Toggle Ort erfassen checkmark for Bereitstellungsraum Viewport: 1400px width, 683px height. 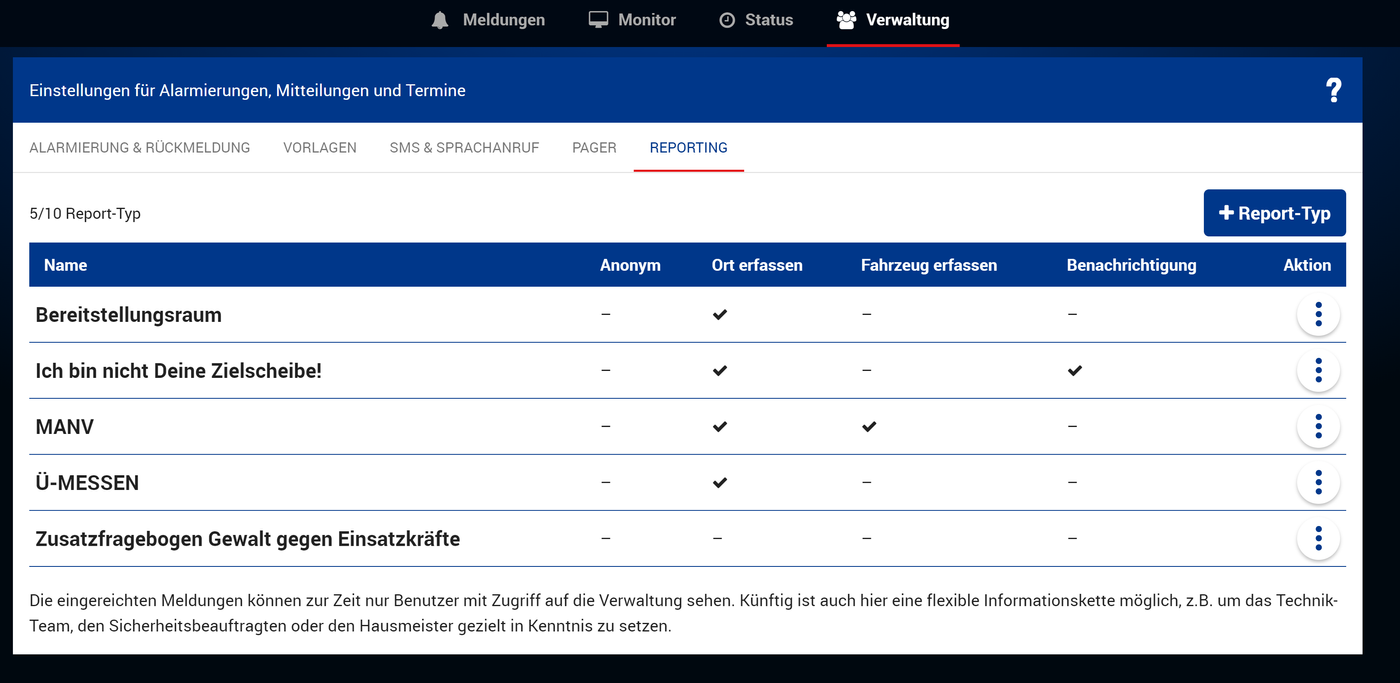coord(719,314)
